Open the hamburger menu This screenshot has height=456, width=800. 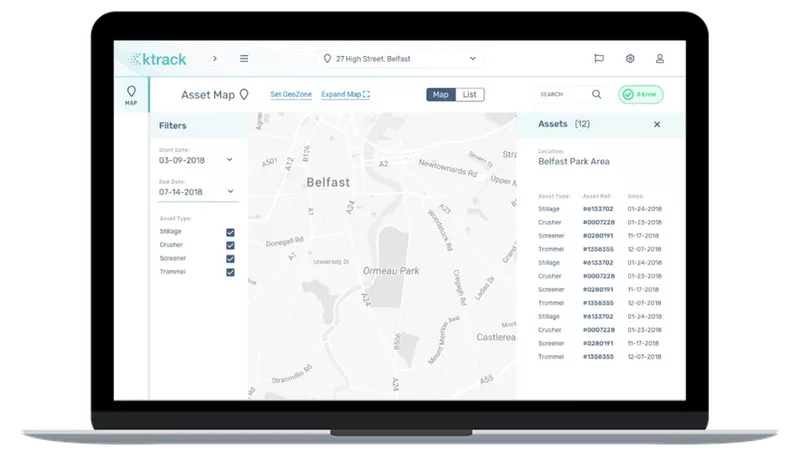(244, 59)
